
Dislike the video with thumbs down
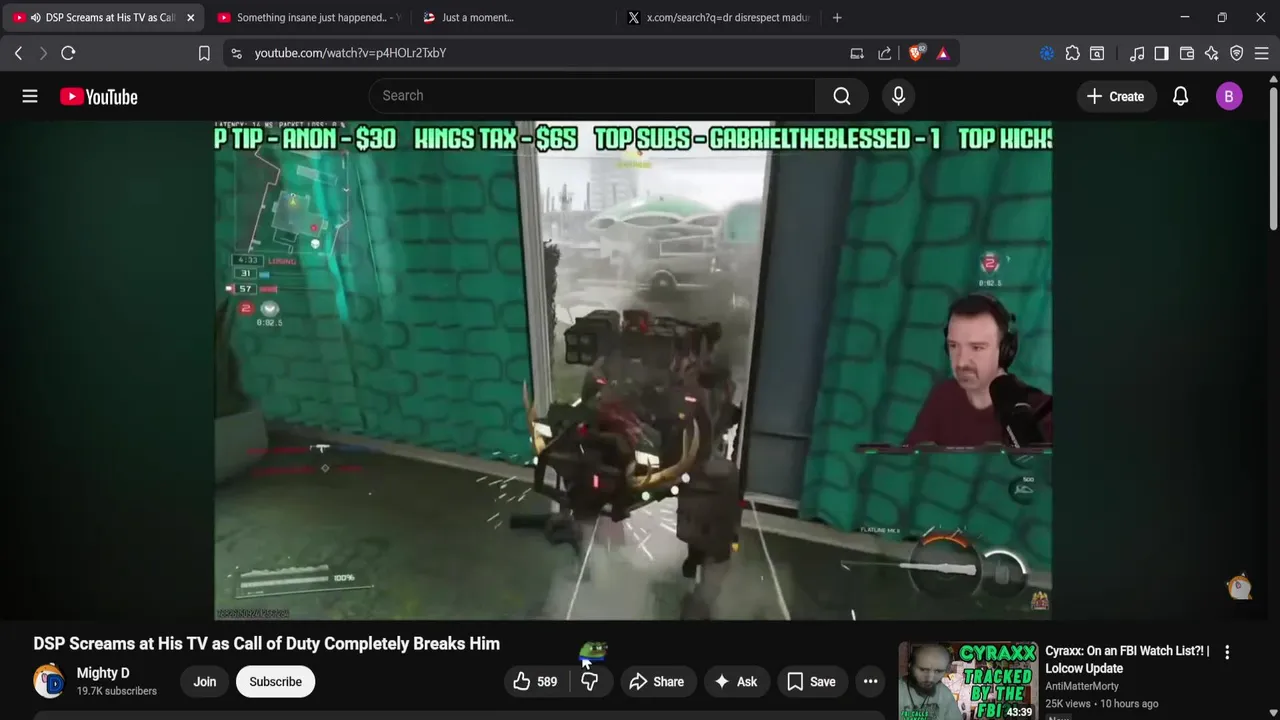590,682
